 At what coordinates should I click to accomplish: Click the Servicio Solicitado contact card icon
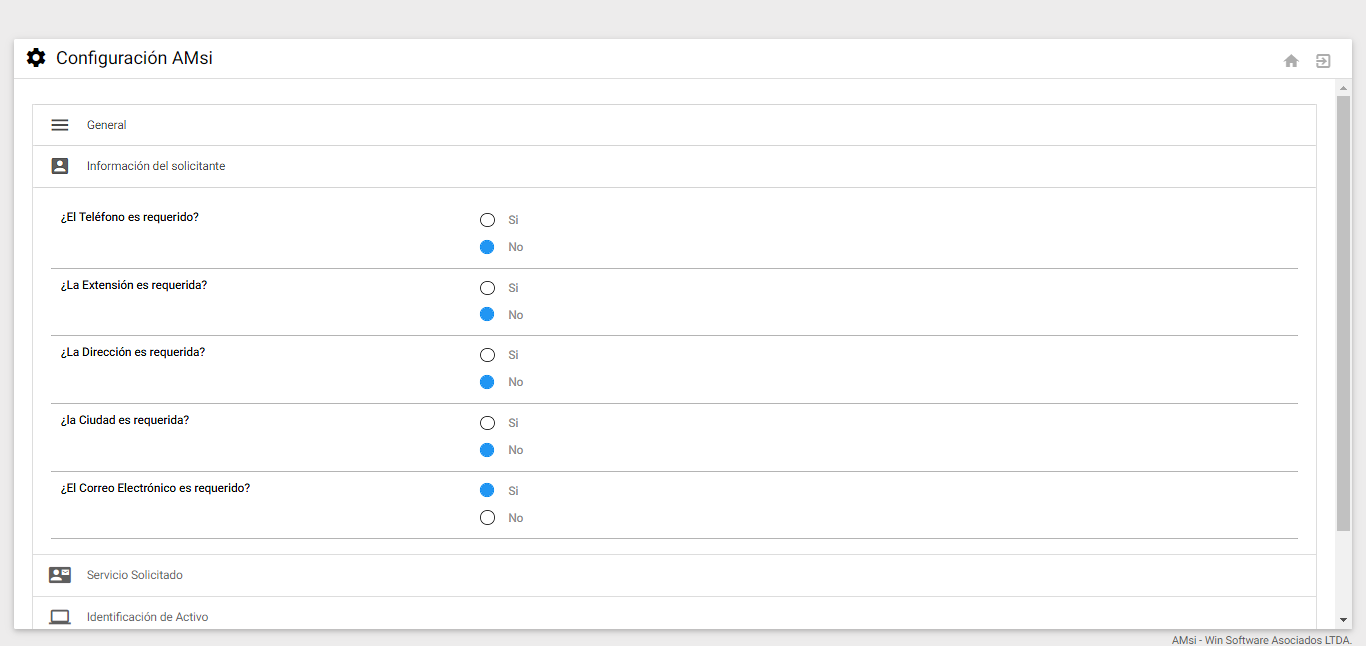60,575
